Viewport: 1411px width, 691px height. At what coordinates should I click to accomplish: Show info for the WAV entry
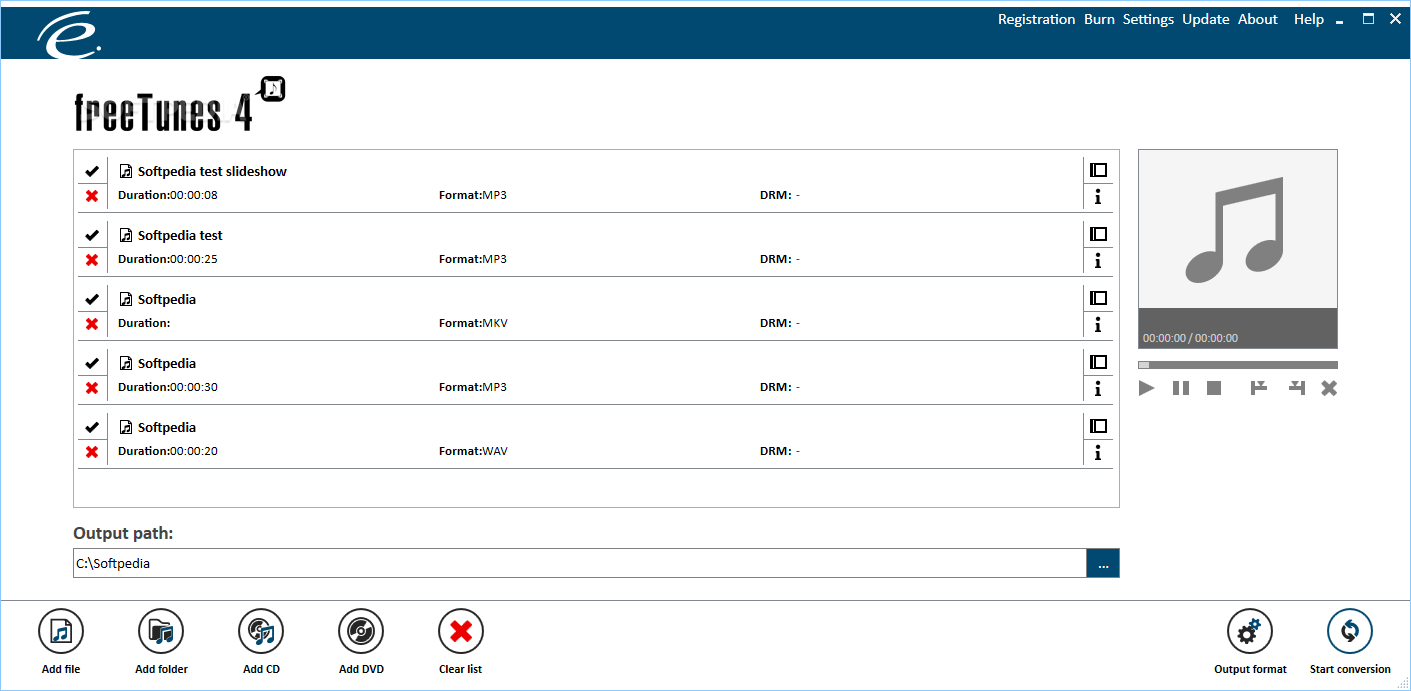(x=1098, y=453)
